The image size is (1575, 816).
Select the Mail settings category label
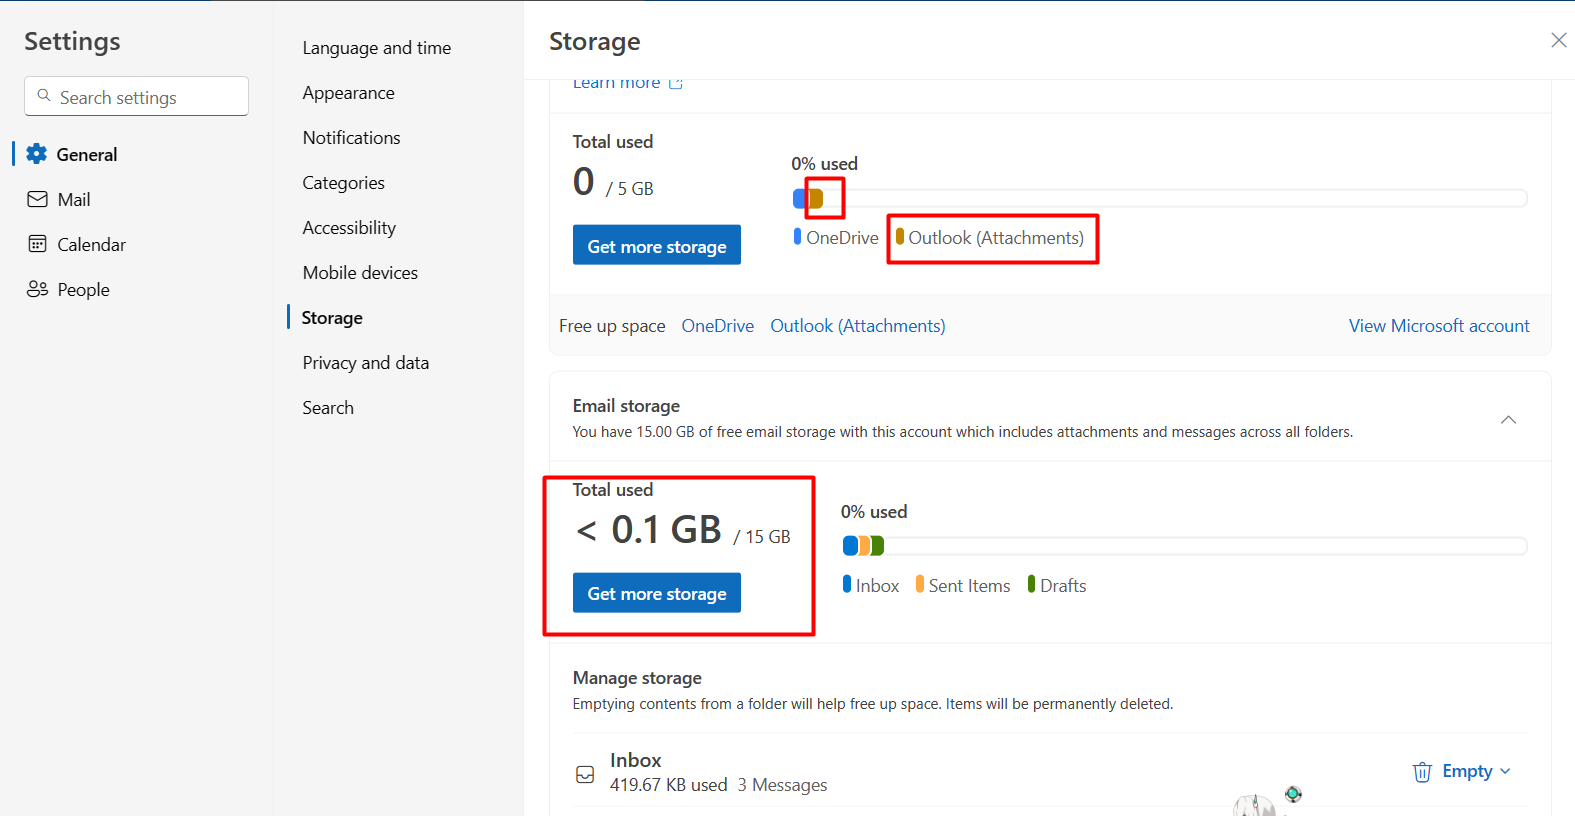[74, 200]
